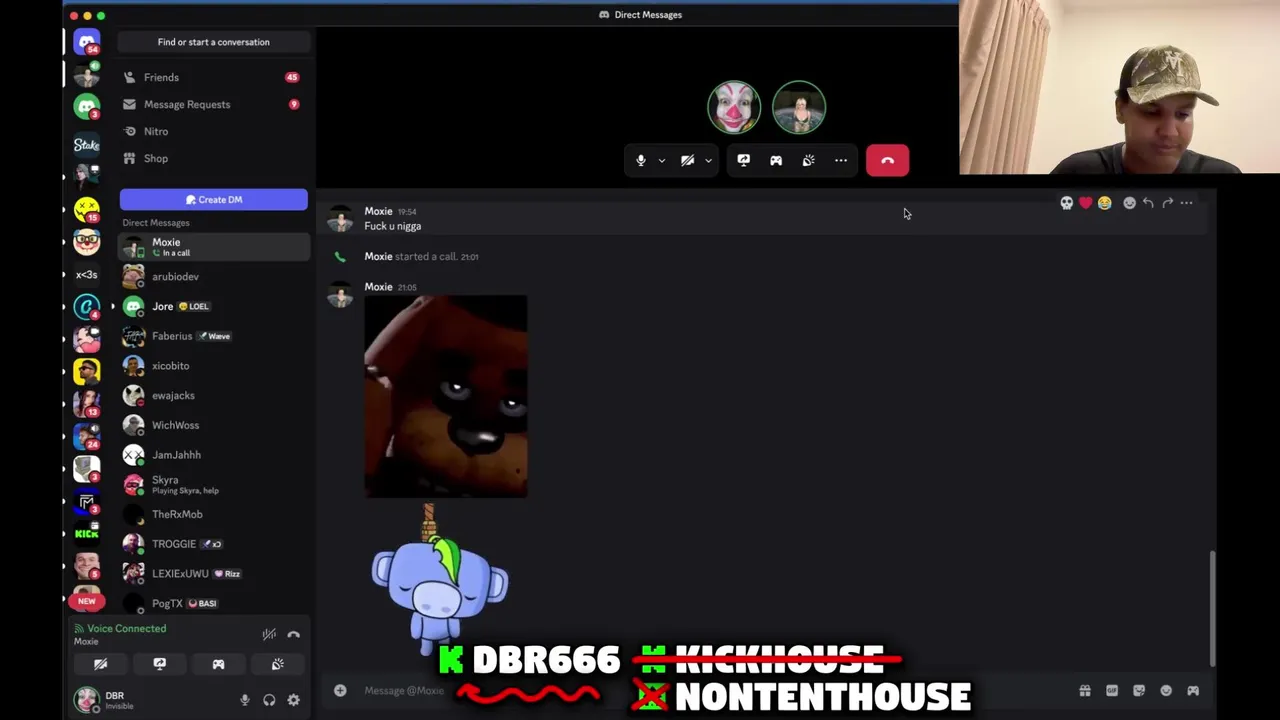The image size is (1280, 720).
Task: Click the Voice Connected status text
Action: 126,628
